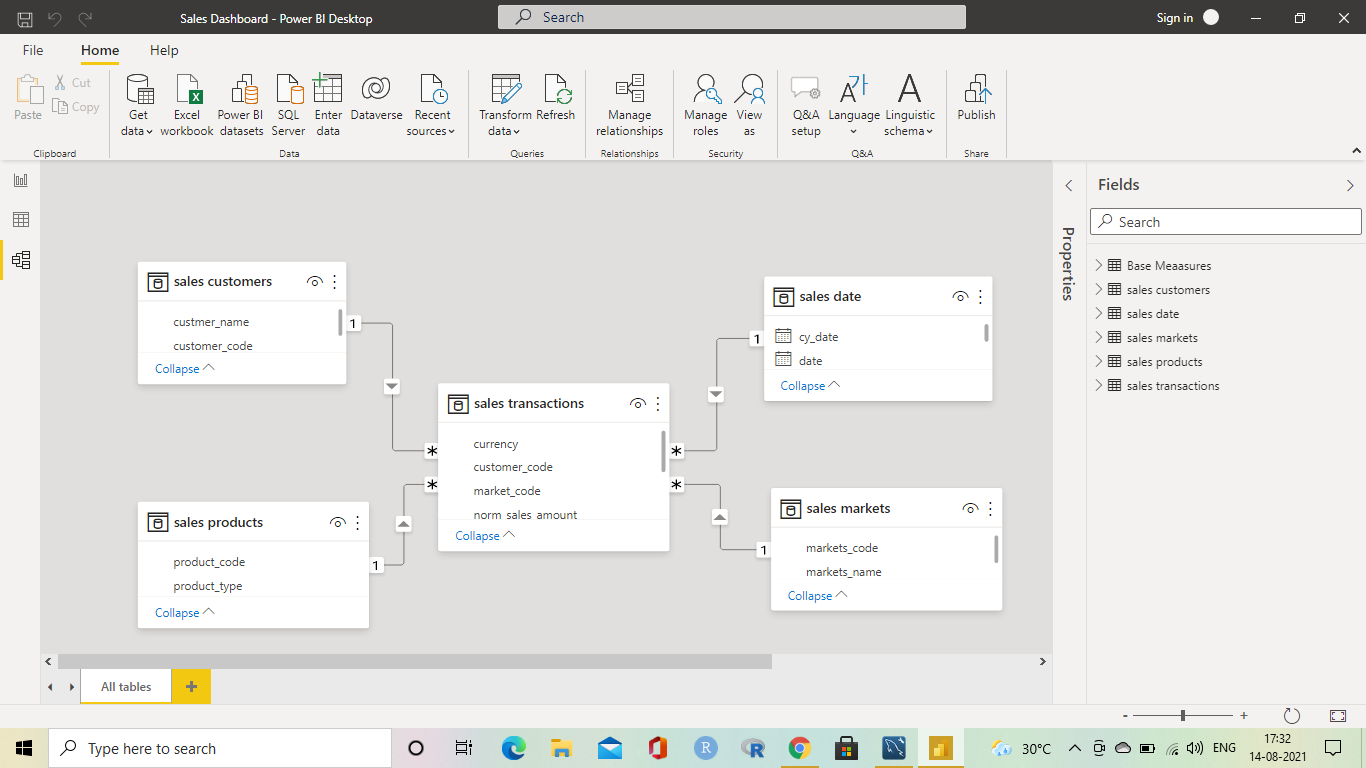This screenshot has height=768, width=1366.
Task: Increase zoom using the zoom slider
Action: (1243, 716)
